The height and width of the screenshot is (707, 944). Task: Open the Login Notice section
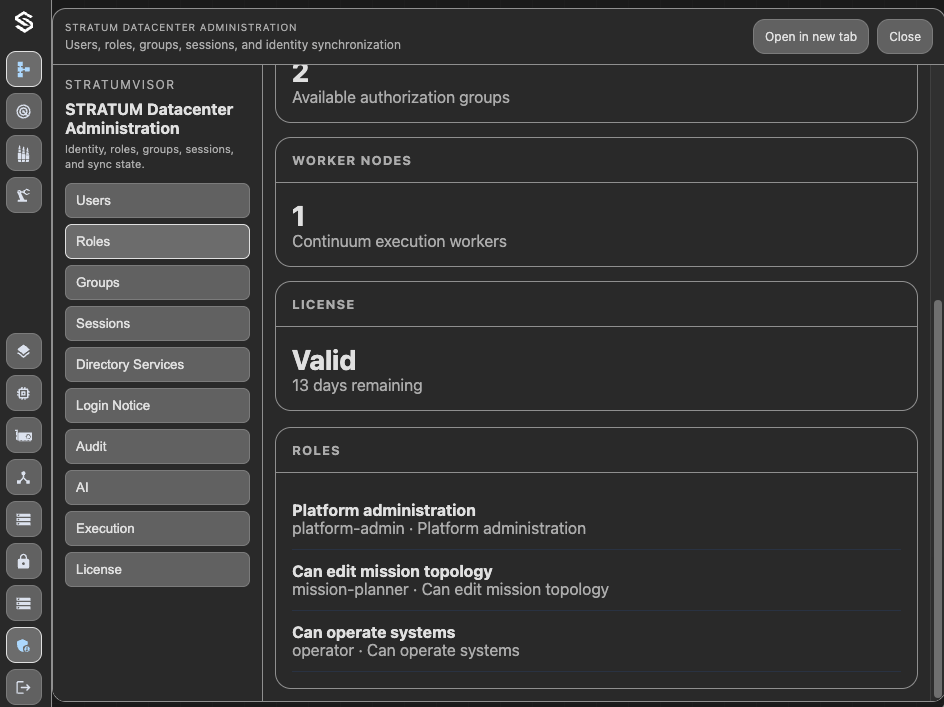[x=157, y=405]
